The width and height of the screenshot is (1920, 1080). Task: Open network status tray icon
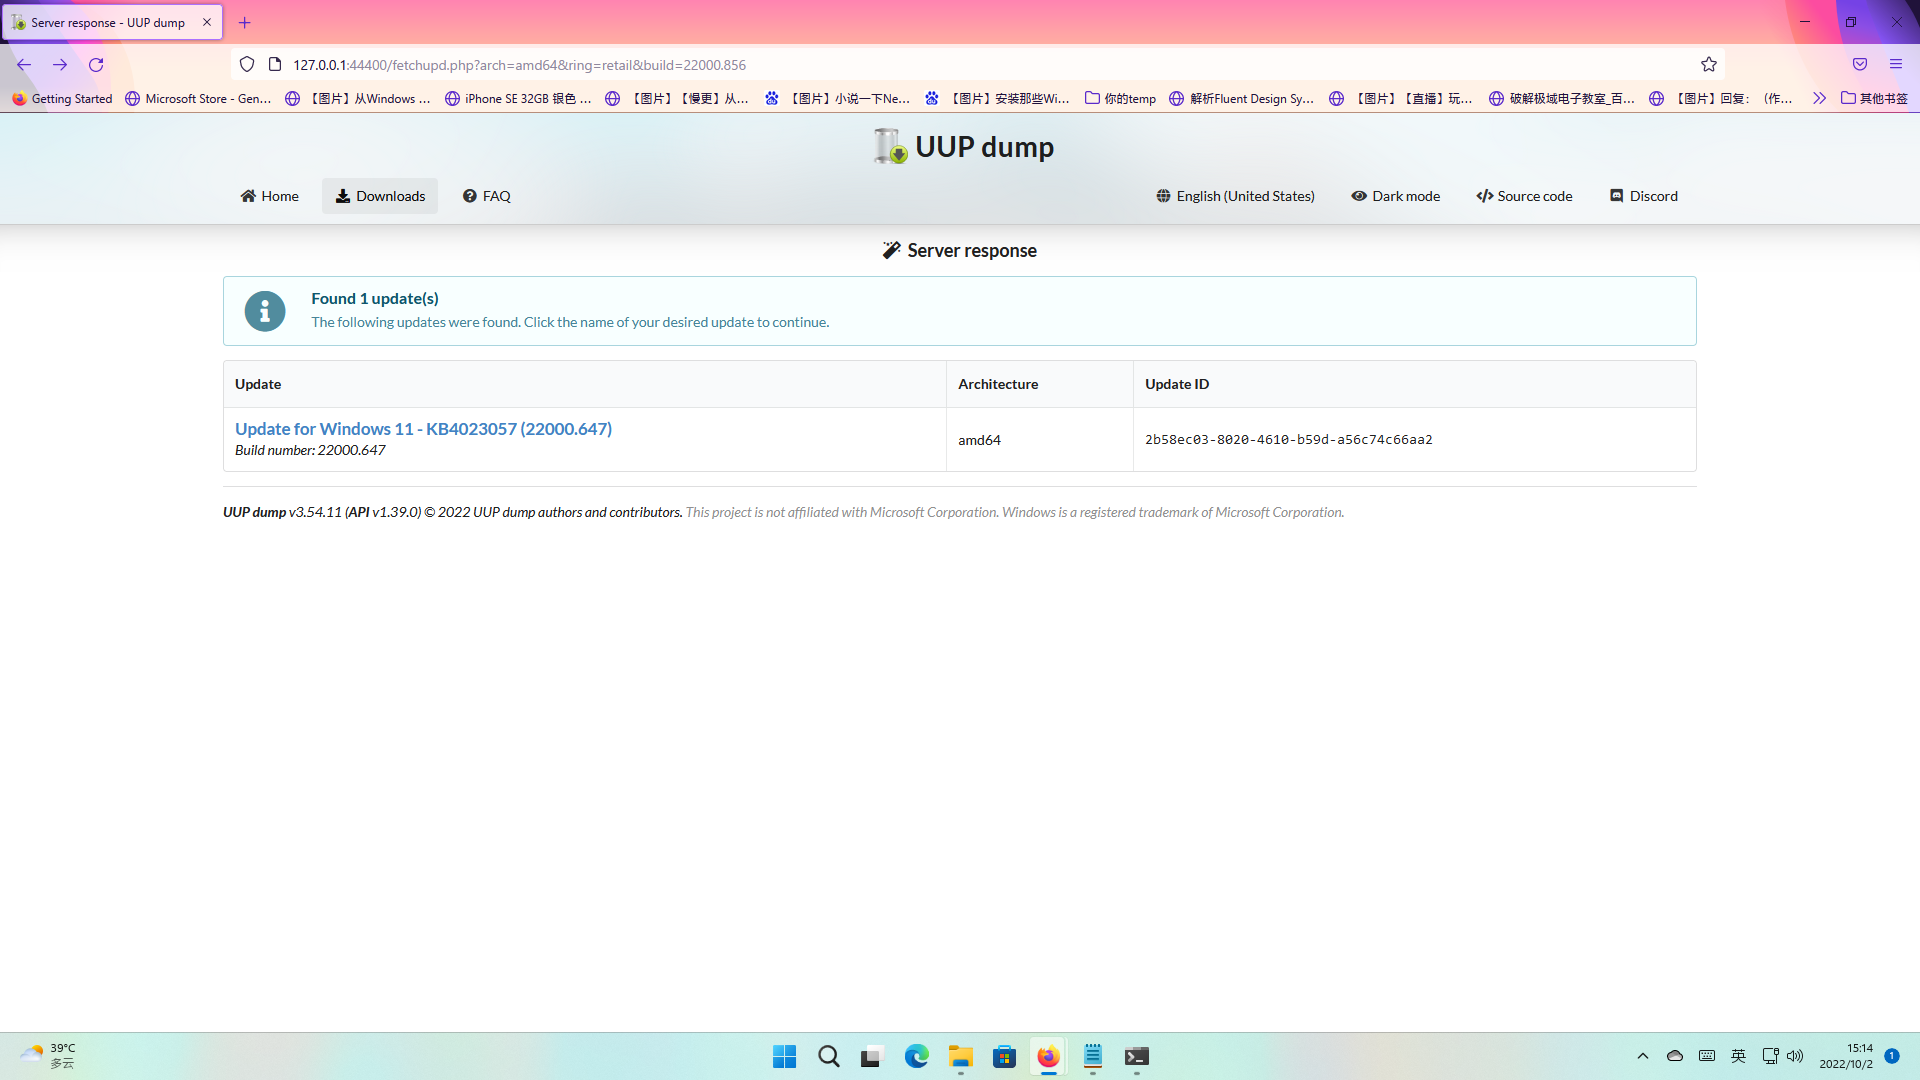[1770, 1056]
